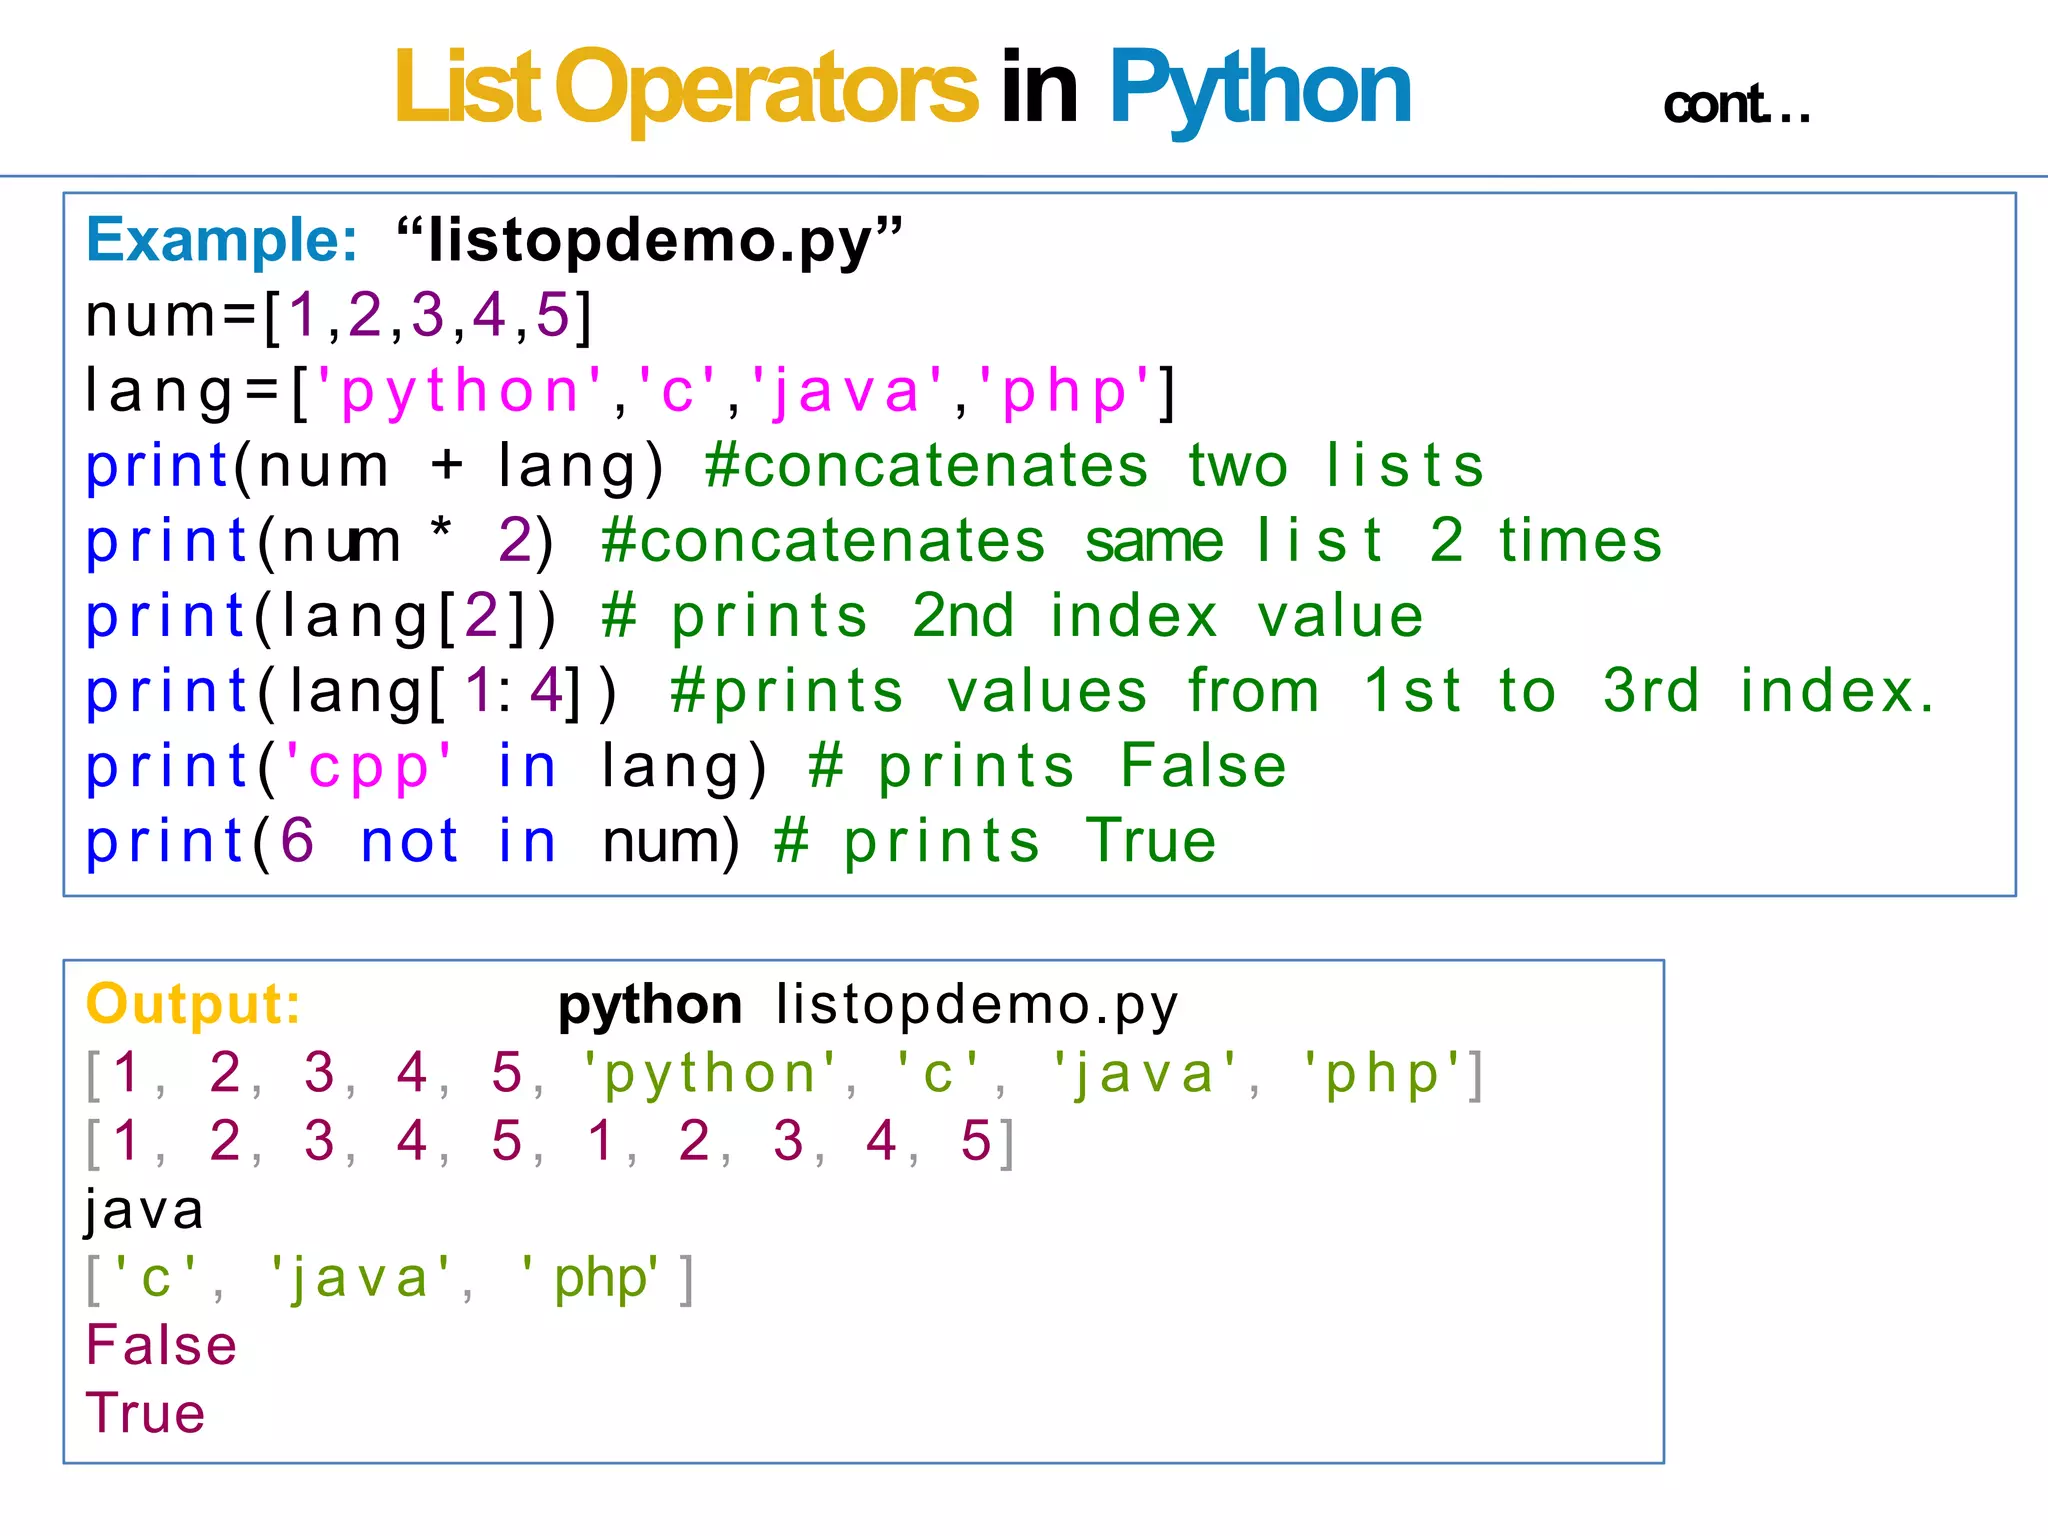Click the output line ending with 'php']

click(x=785, y=1075)
